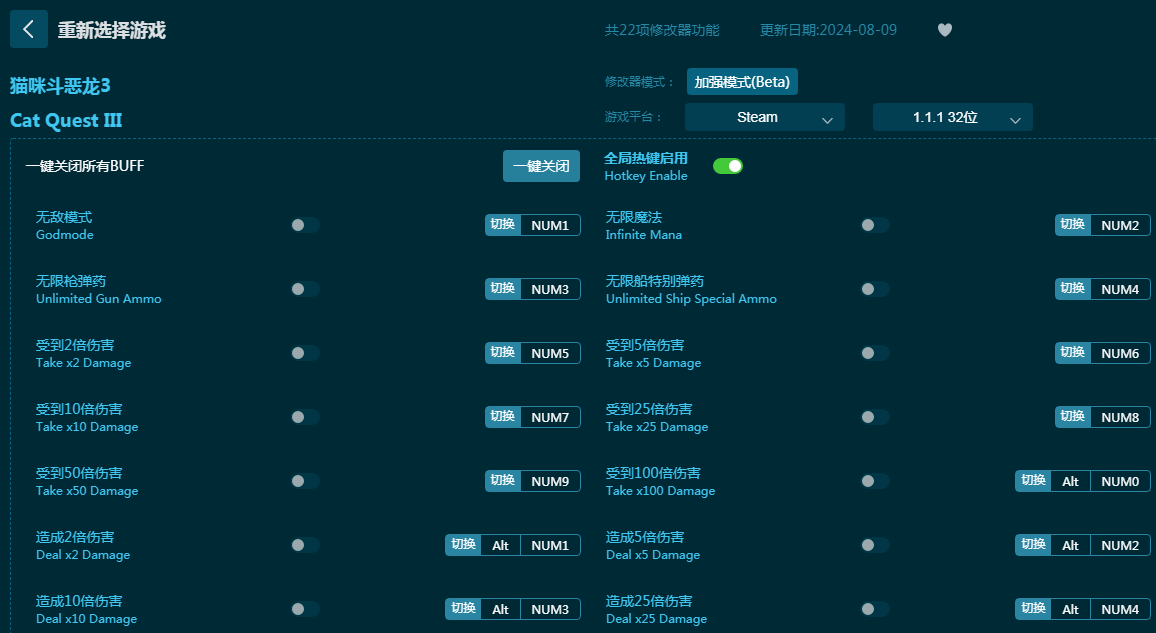This screenshot has height=633, width=1156.
Task: Enable Take x5 Damage toggle
Action: point(875,353)
